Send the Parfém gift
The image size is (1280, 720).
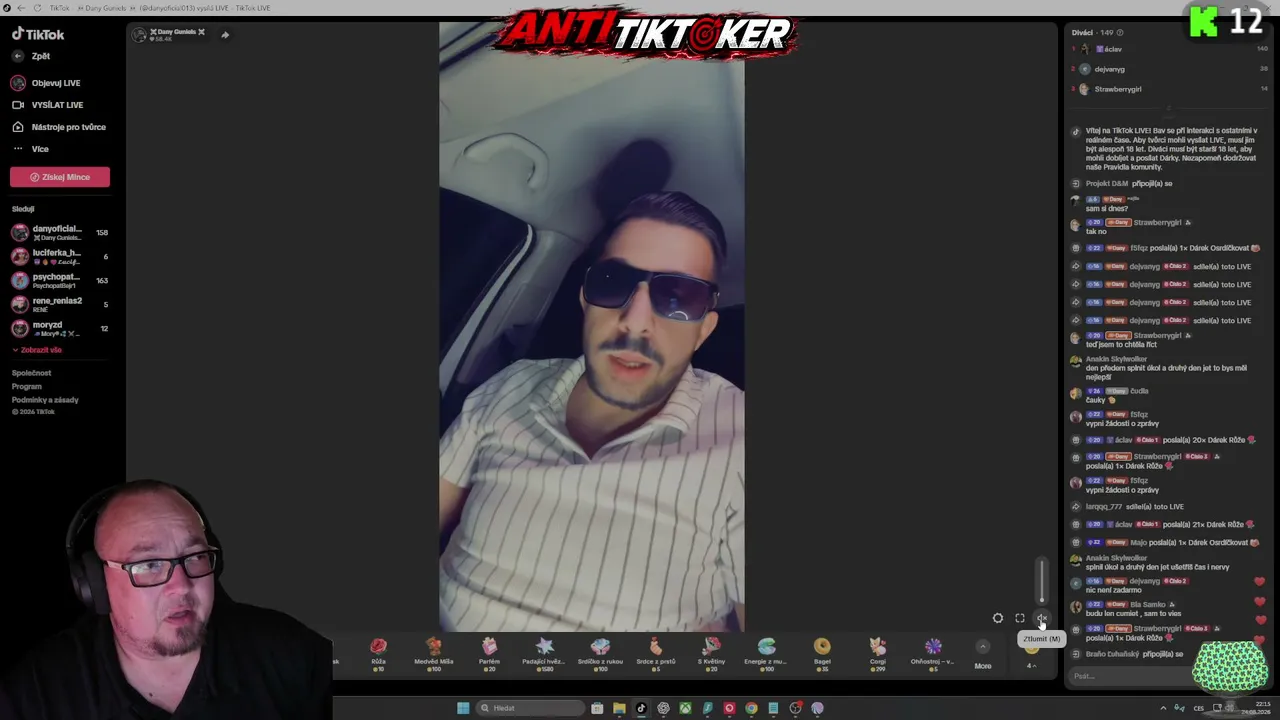tap(489, 653)
